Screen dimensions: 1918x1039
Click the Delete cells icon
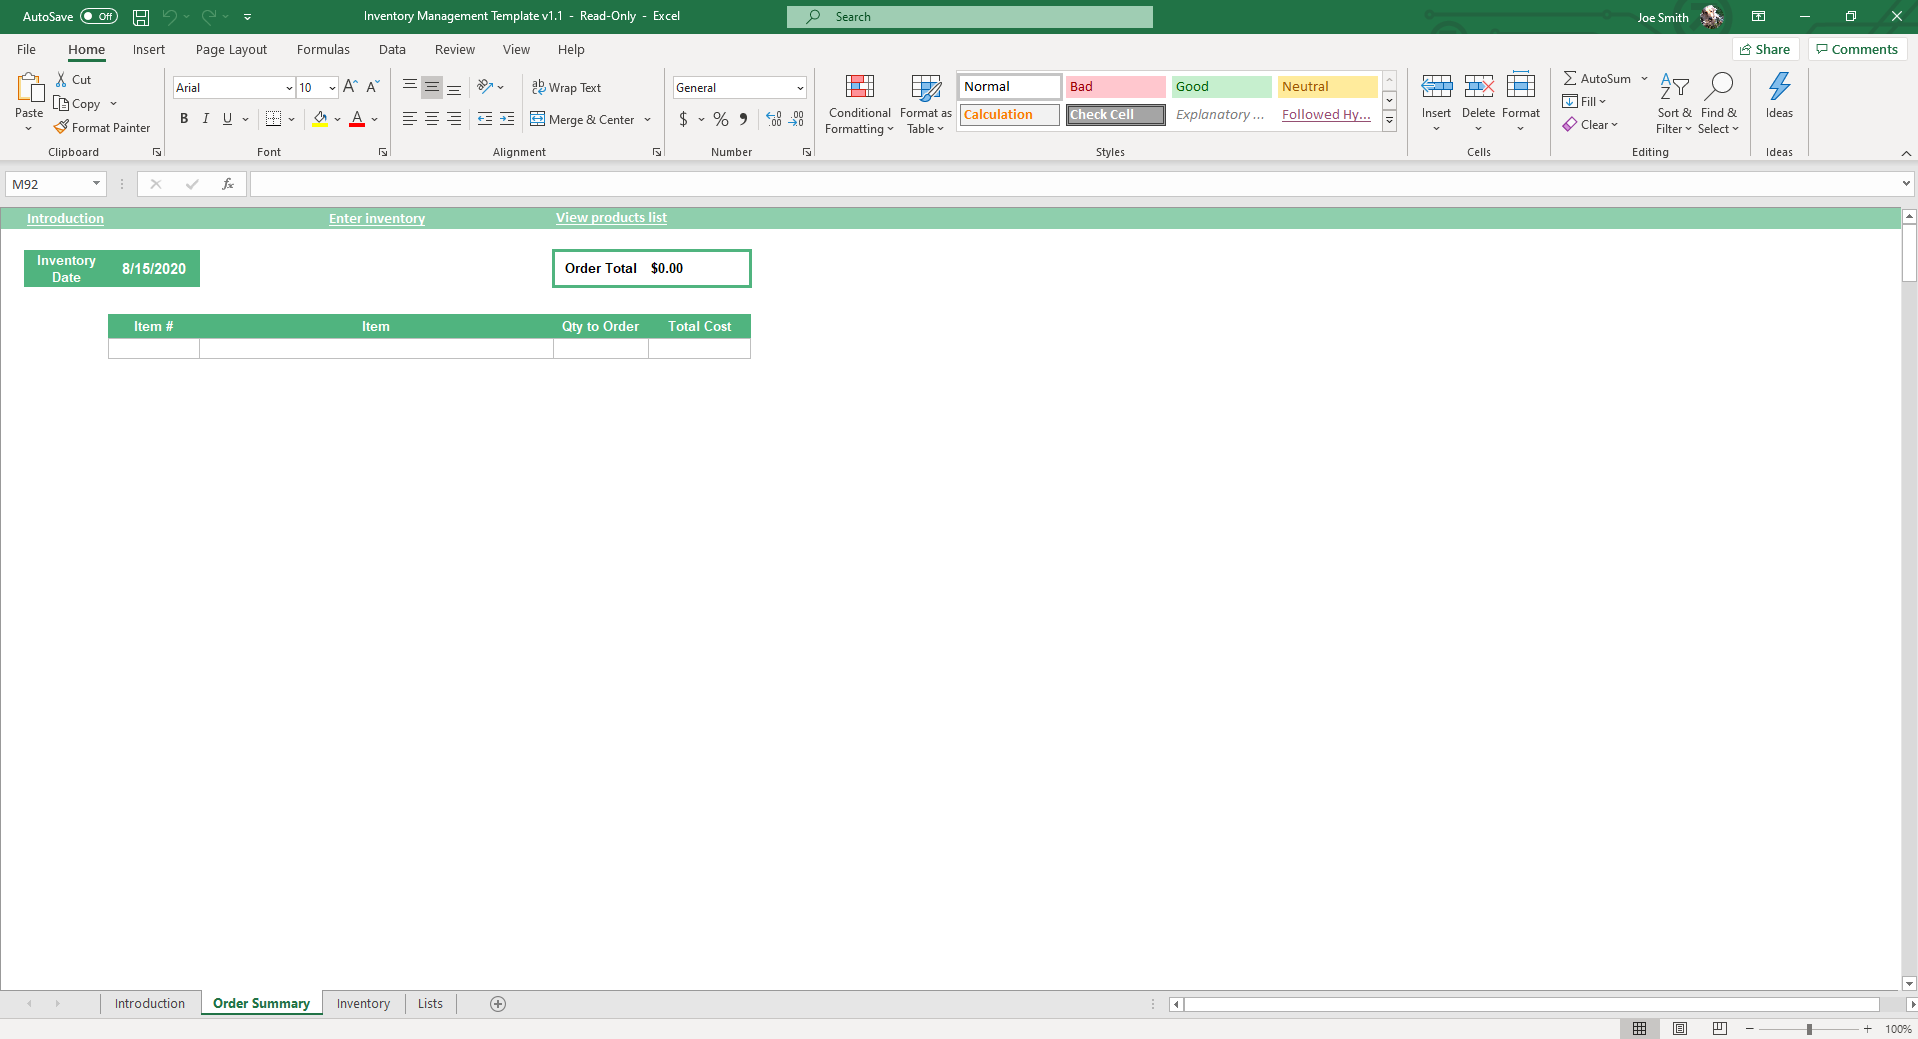1479,87
